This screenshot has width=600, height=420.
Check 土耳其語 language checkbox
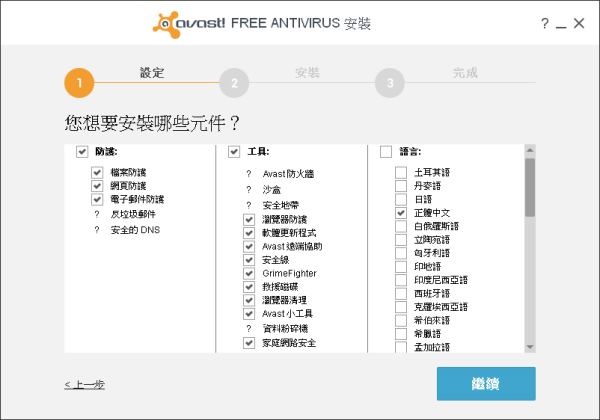401,172
